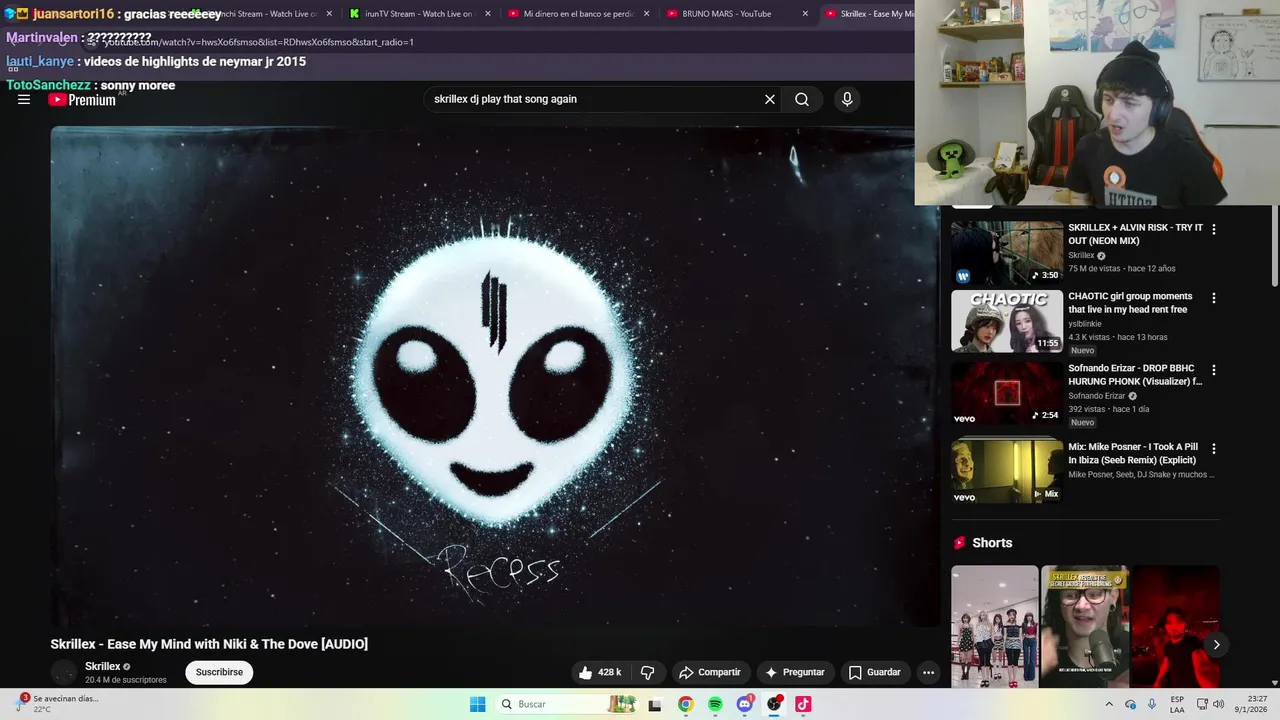Clear the search box with X

[770, 99]
